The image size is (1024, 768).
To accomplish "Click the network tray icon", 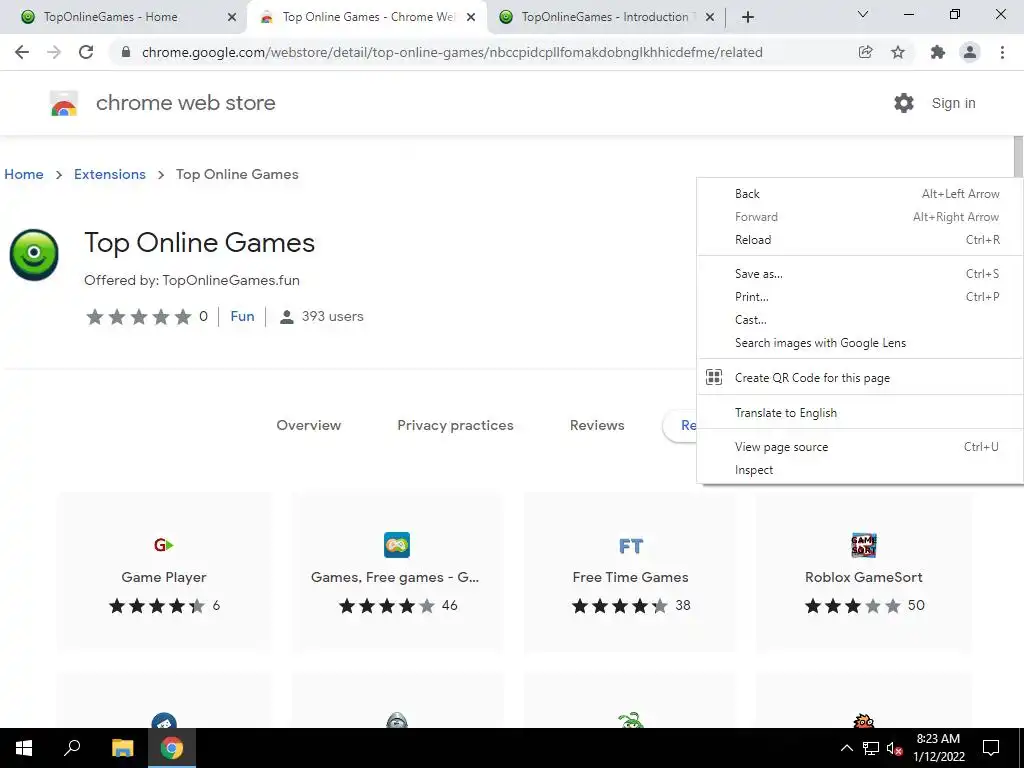I will click(x=871, y=748).
